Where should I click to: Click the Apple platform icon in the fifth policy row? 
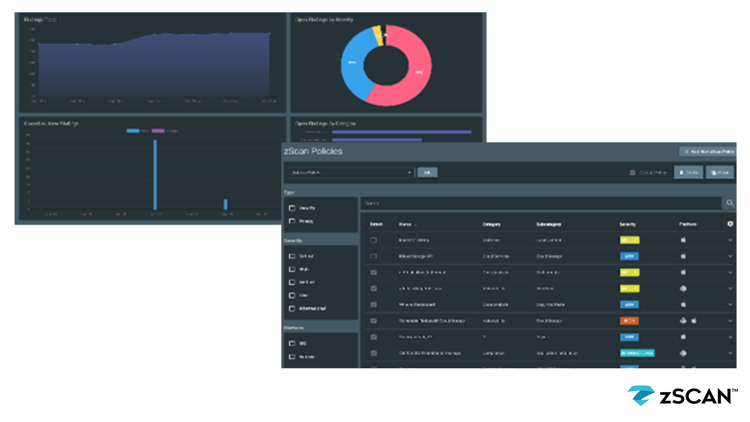coord(683,304)
